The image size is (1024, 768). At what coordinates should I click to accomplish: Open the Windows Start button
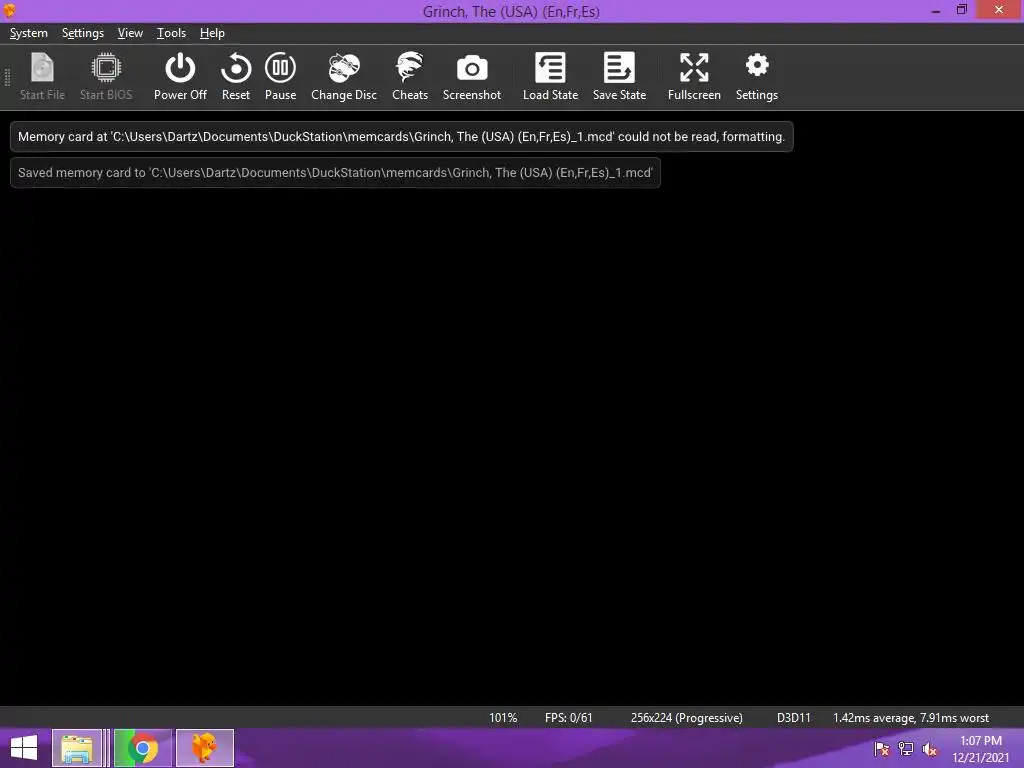pos(24,748)
